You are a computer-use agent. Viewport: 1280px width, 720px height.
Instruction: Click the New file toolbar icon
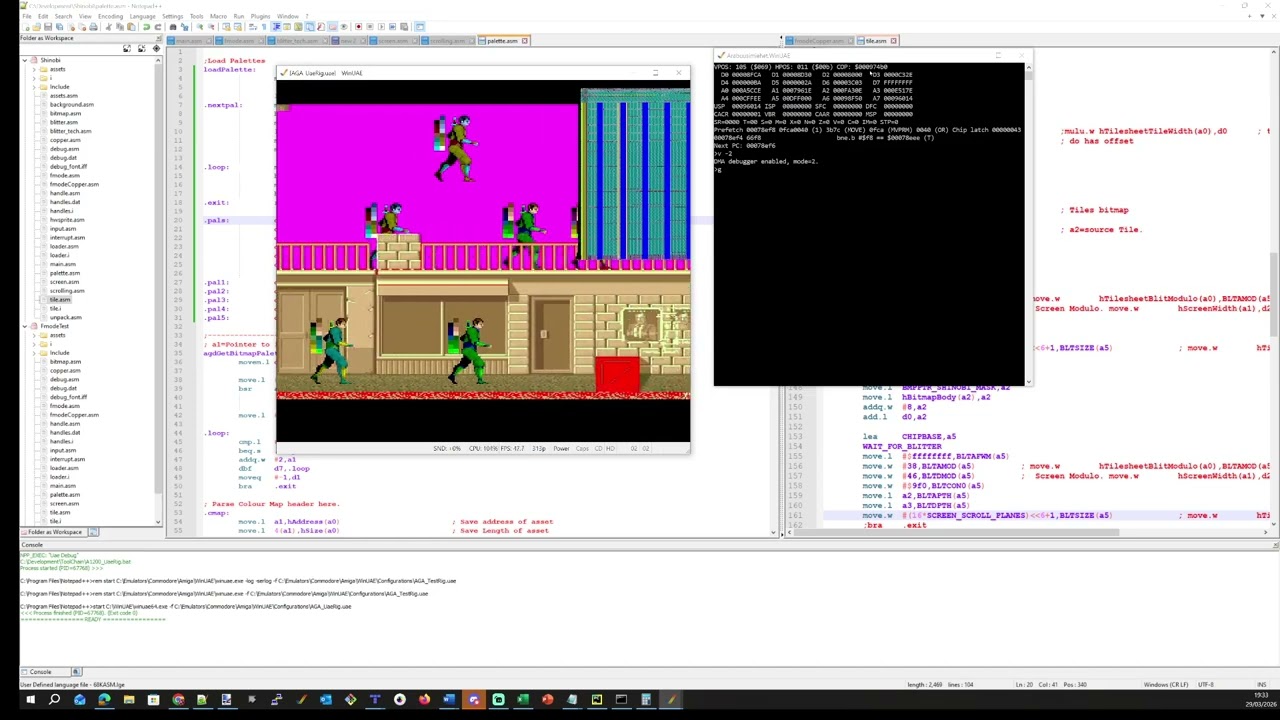click(26, 26)
